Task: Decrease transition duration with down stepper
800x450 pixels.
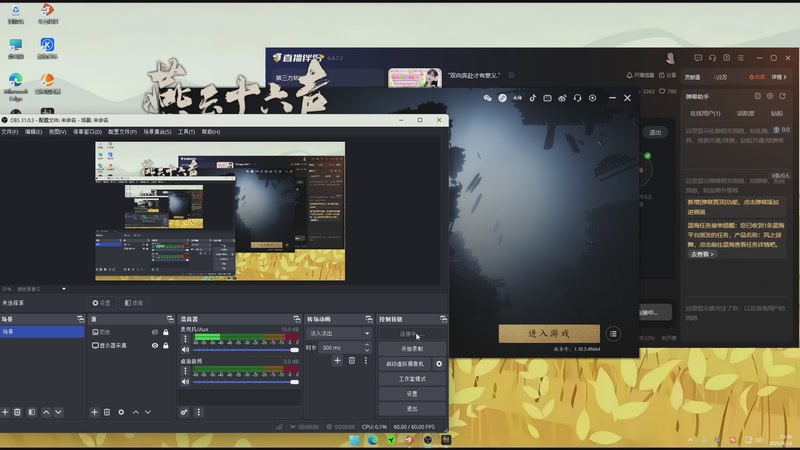Action: click(367, 351)
